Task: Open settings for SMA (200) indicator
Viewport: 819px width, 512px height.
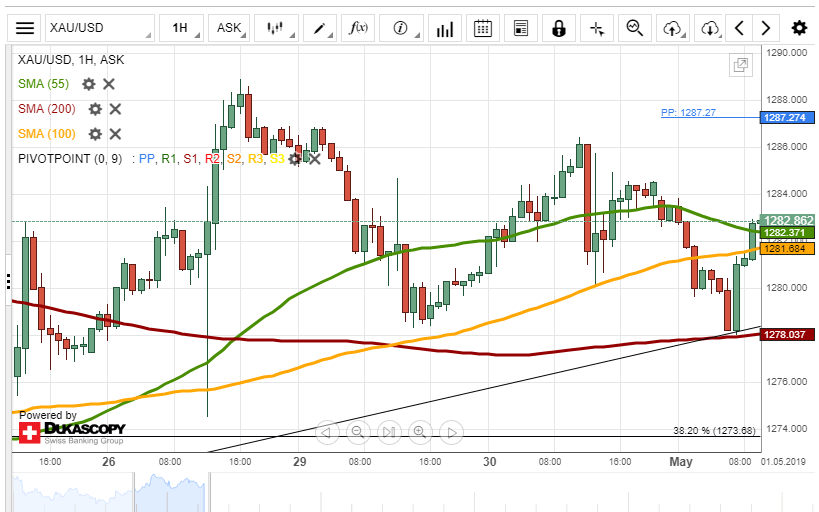Action: point(95,109)
